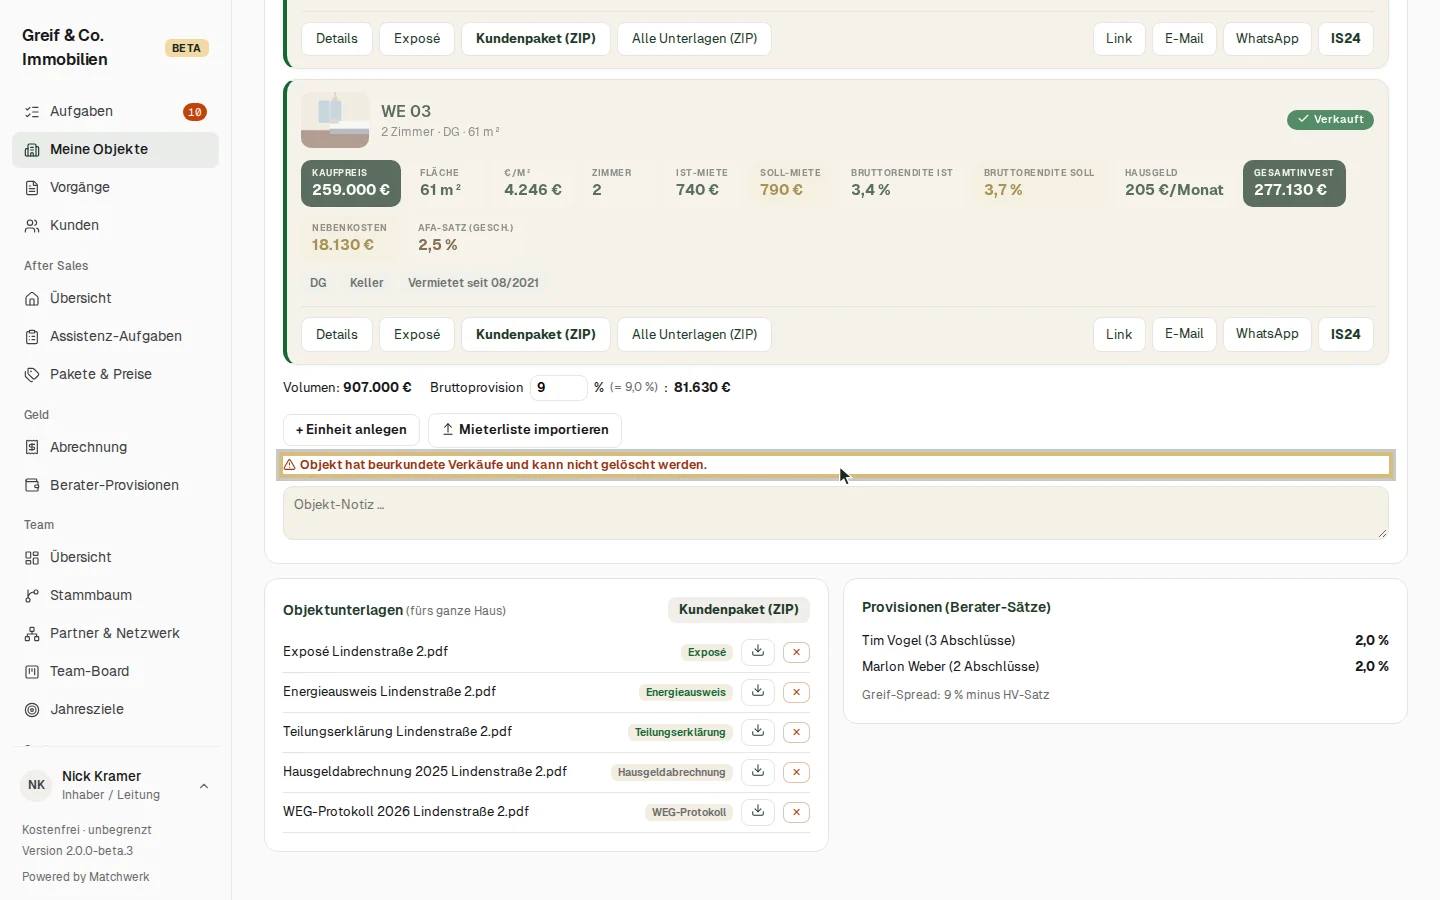Download Exposé Lindenstraße 2.pdf
Screen dimensions: 1440x900
(758, 652)
